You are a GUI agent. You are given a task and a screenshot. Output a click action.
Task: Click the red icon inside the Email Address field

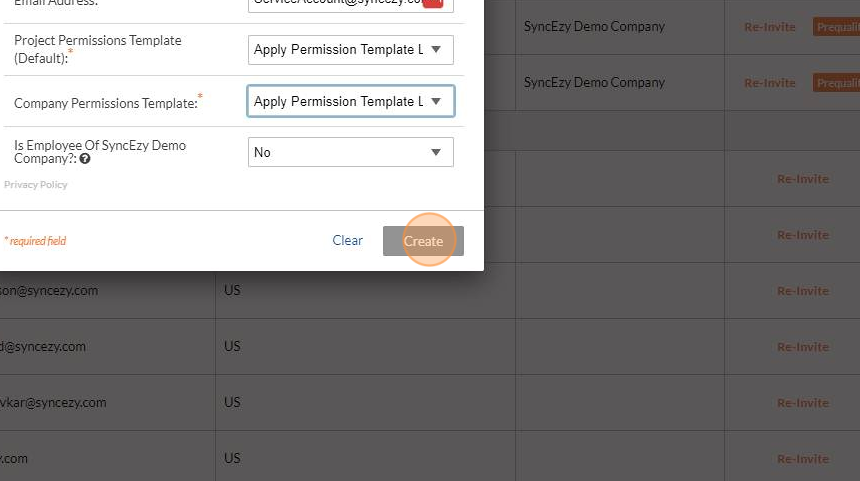coord(433,3)
